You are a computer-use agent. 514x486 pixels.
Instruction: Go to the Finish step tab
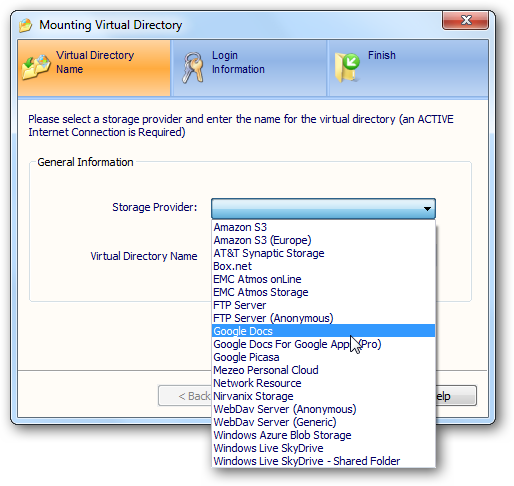408,68
